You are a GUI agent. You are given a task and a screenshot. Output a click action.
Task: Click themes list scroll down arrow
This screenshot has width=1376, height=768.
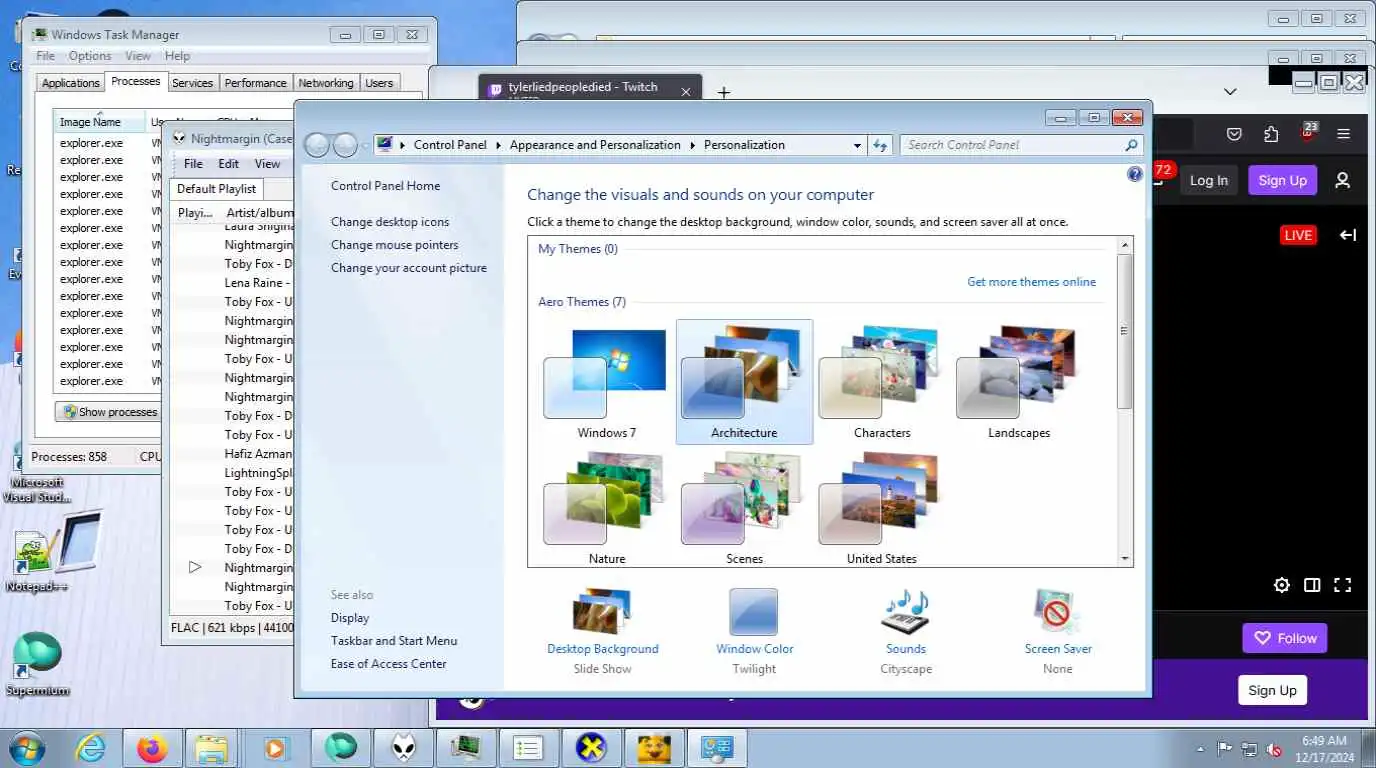coord(1125,559)
